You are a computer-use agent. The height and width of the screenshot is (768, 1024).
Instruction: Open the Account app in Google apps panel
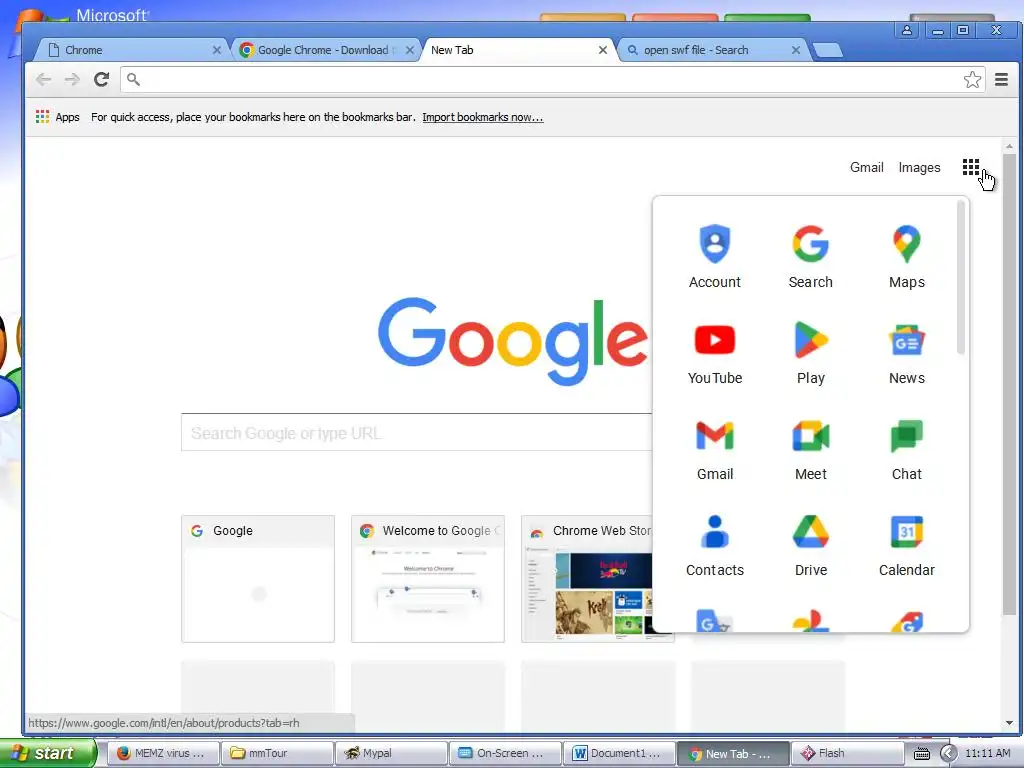coord(714,257)
